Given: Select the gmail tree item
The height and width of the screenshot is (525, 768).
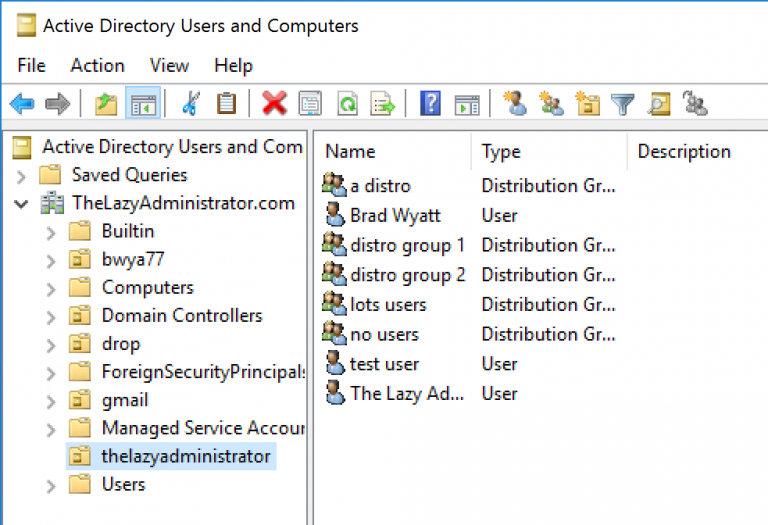Looking at the screenshot, I should [x=125, y=401].
